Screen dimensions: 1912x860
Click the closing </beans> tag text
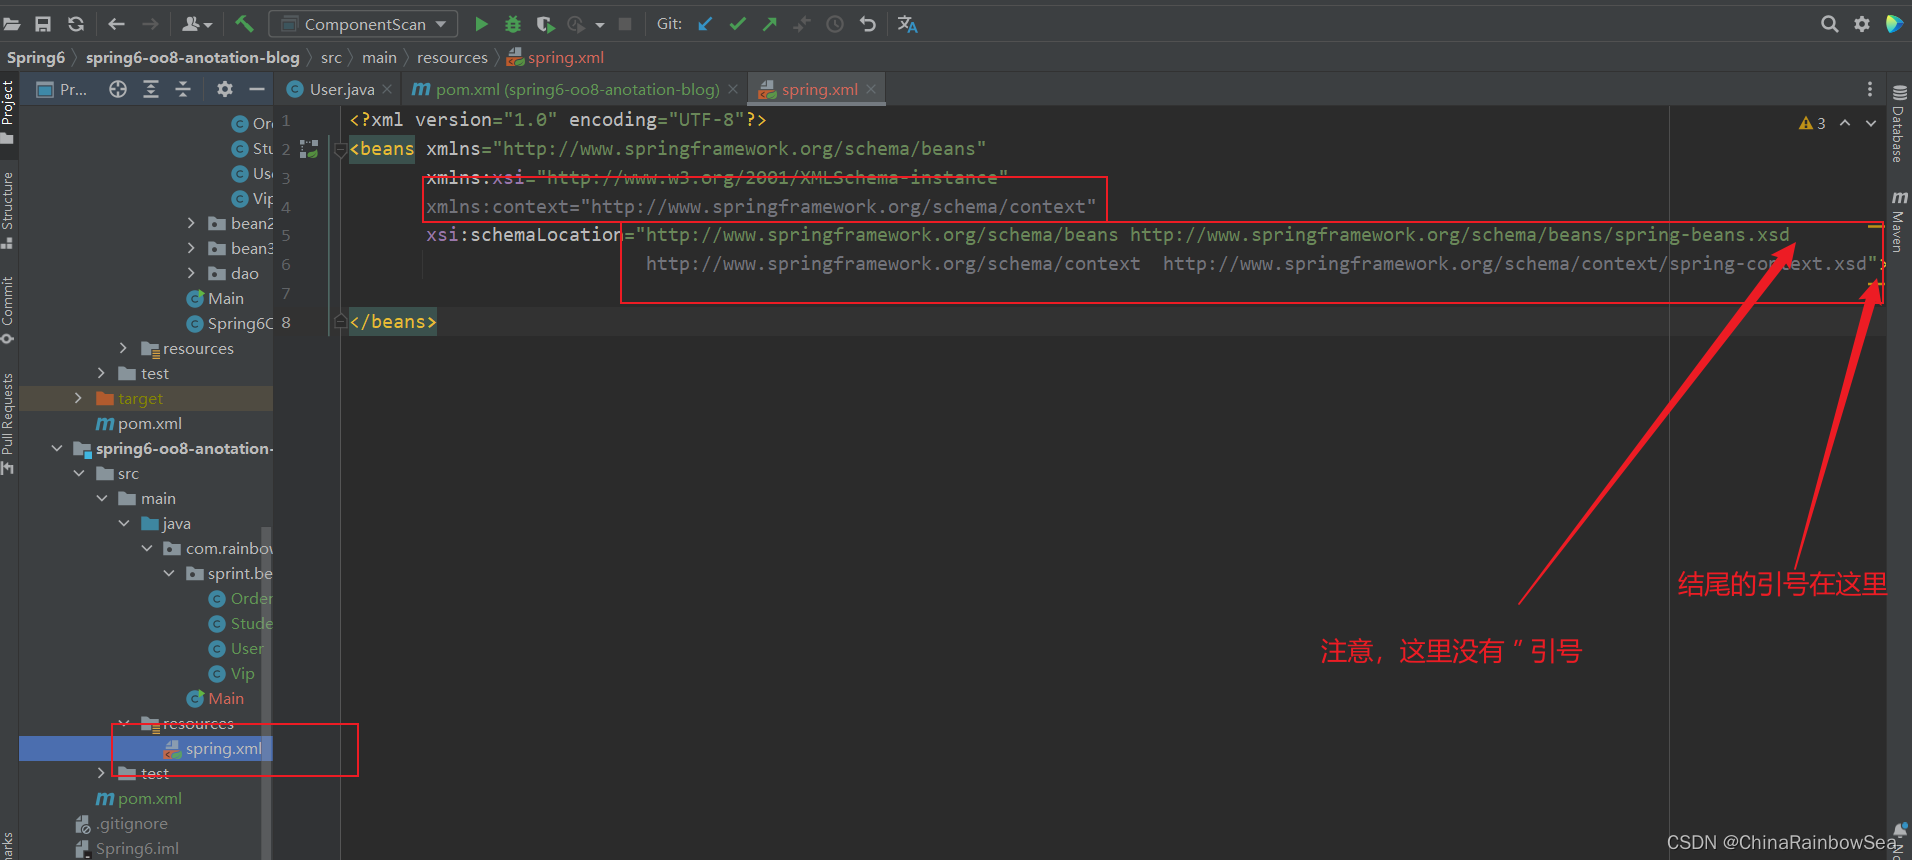coord(393,322)
